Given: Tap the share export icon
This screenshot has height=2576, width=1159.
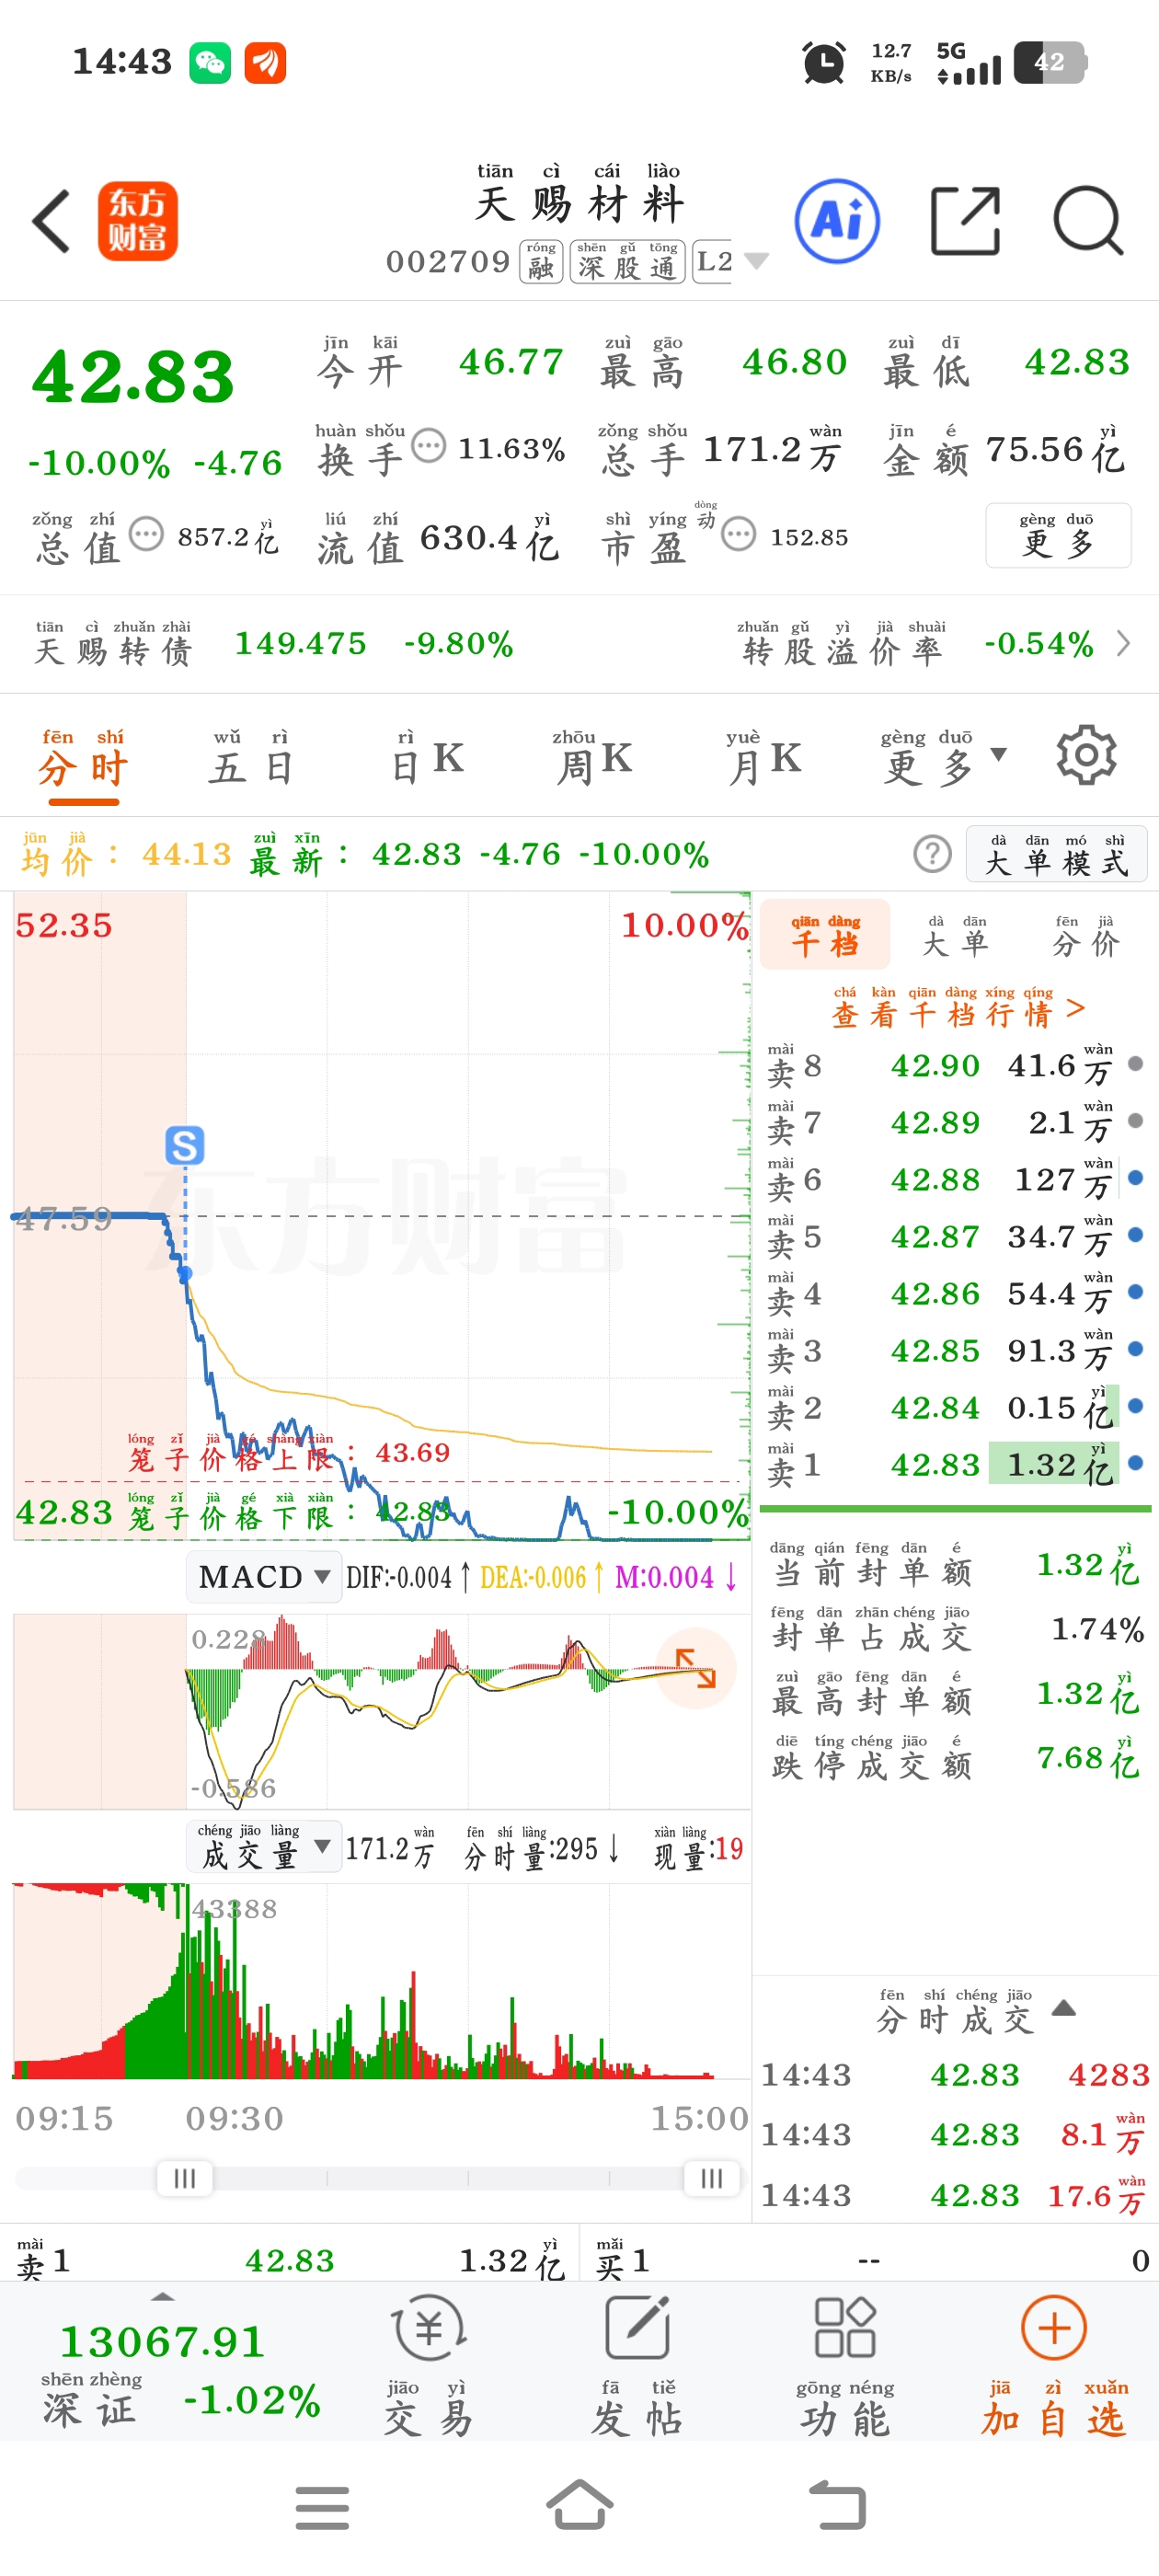Looking at the screenshot, I should pos(965,221).
